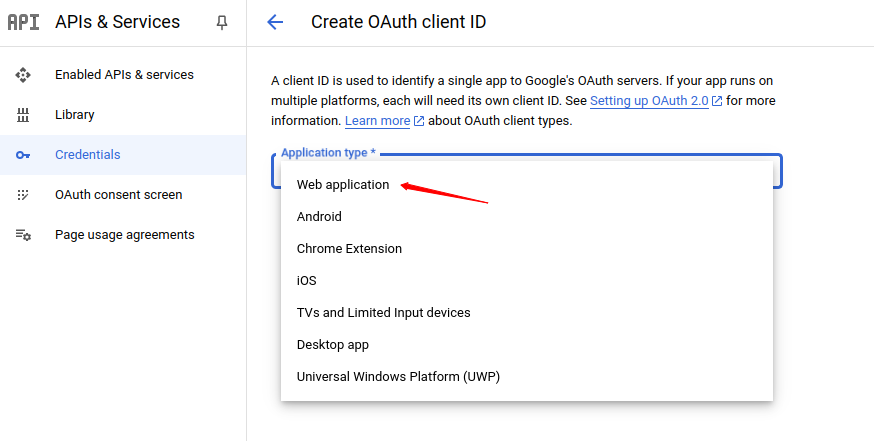This screenshot has width=874, height=441.
Task: Click the Enabled APIs & services icon
Action: [x=23, y=75]
